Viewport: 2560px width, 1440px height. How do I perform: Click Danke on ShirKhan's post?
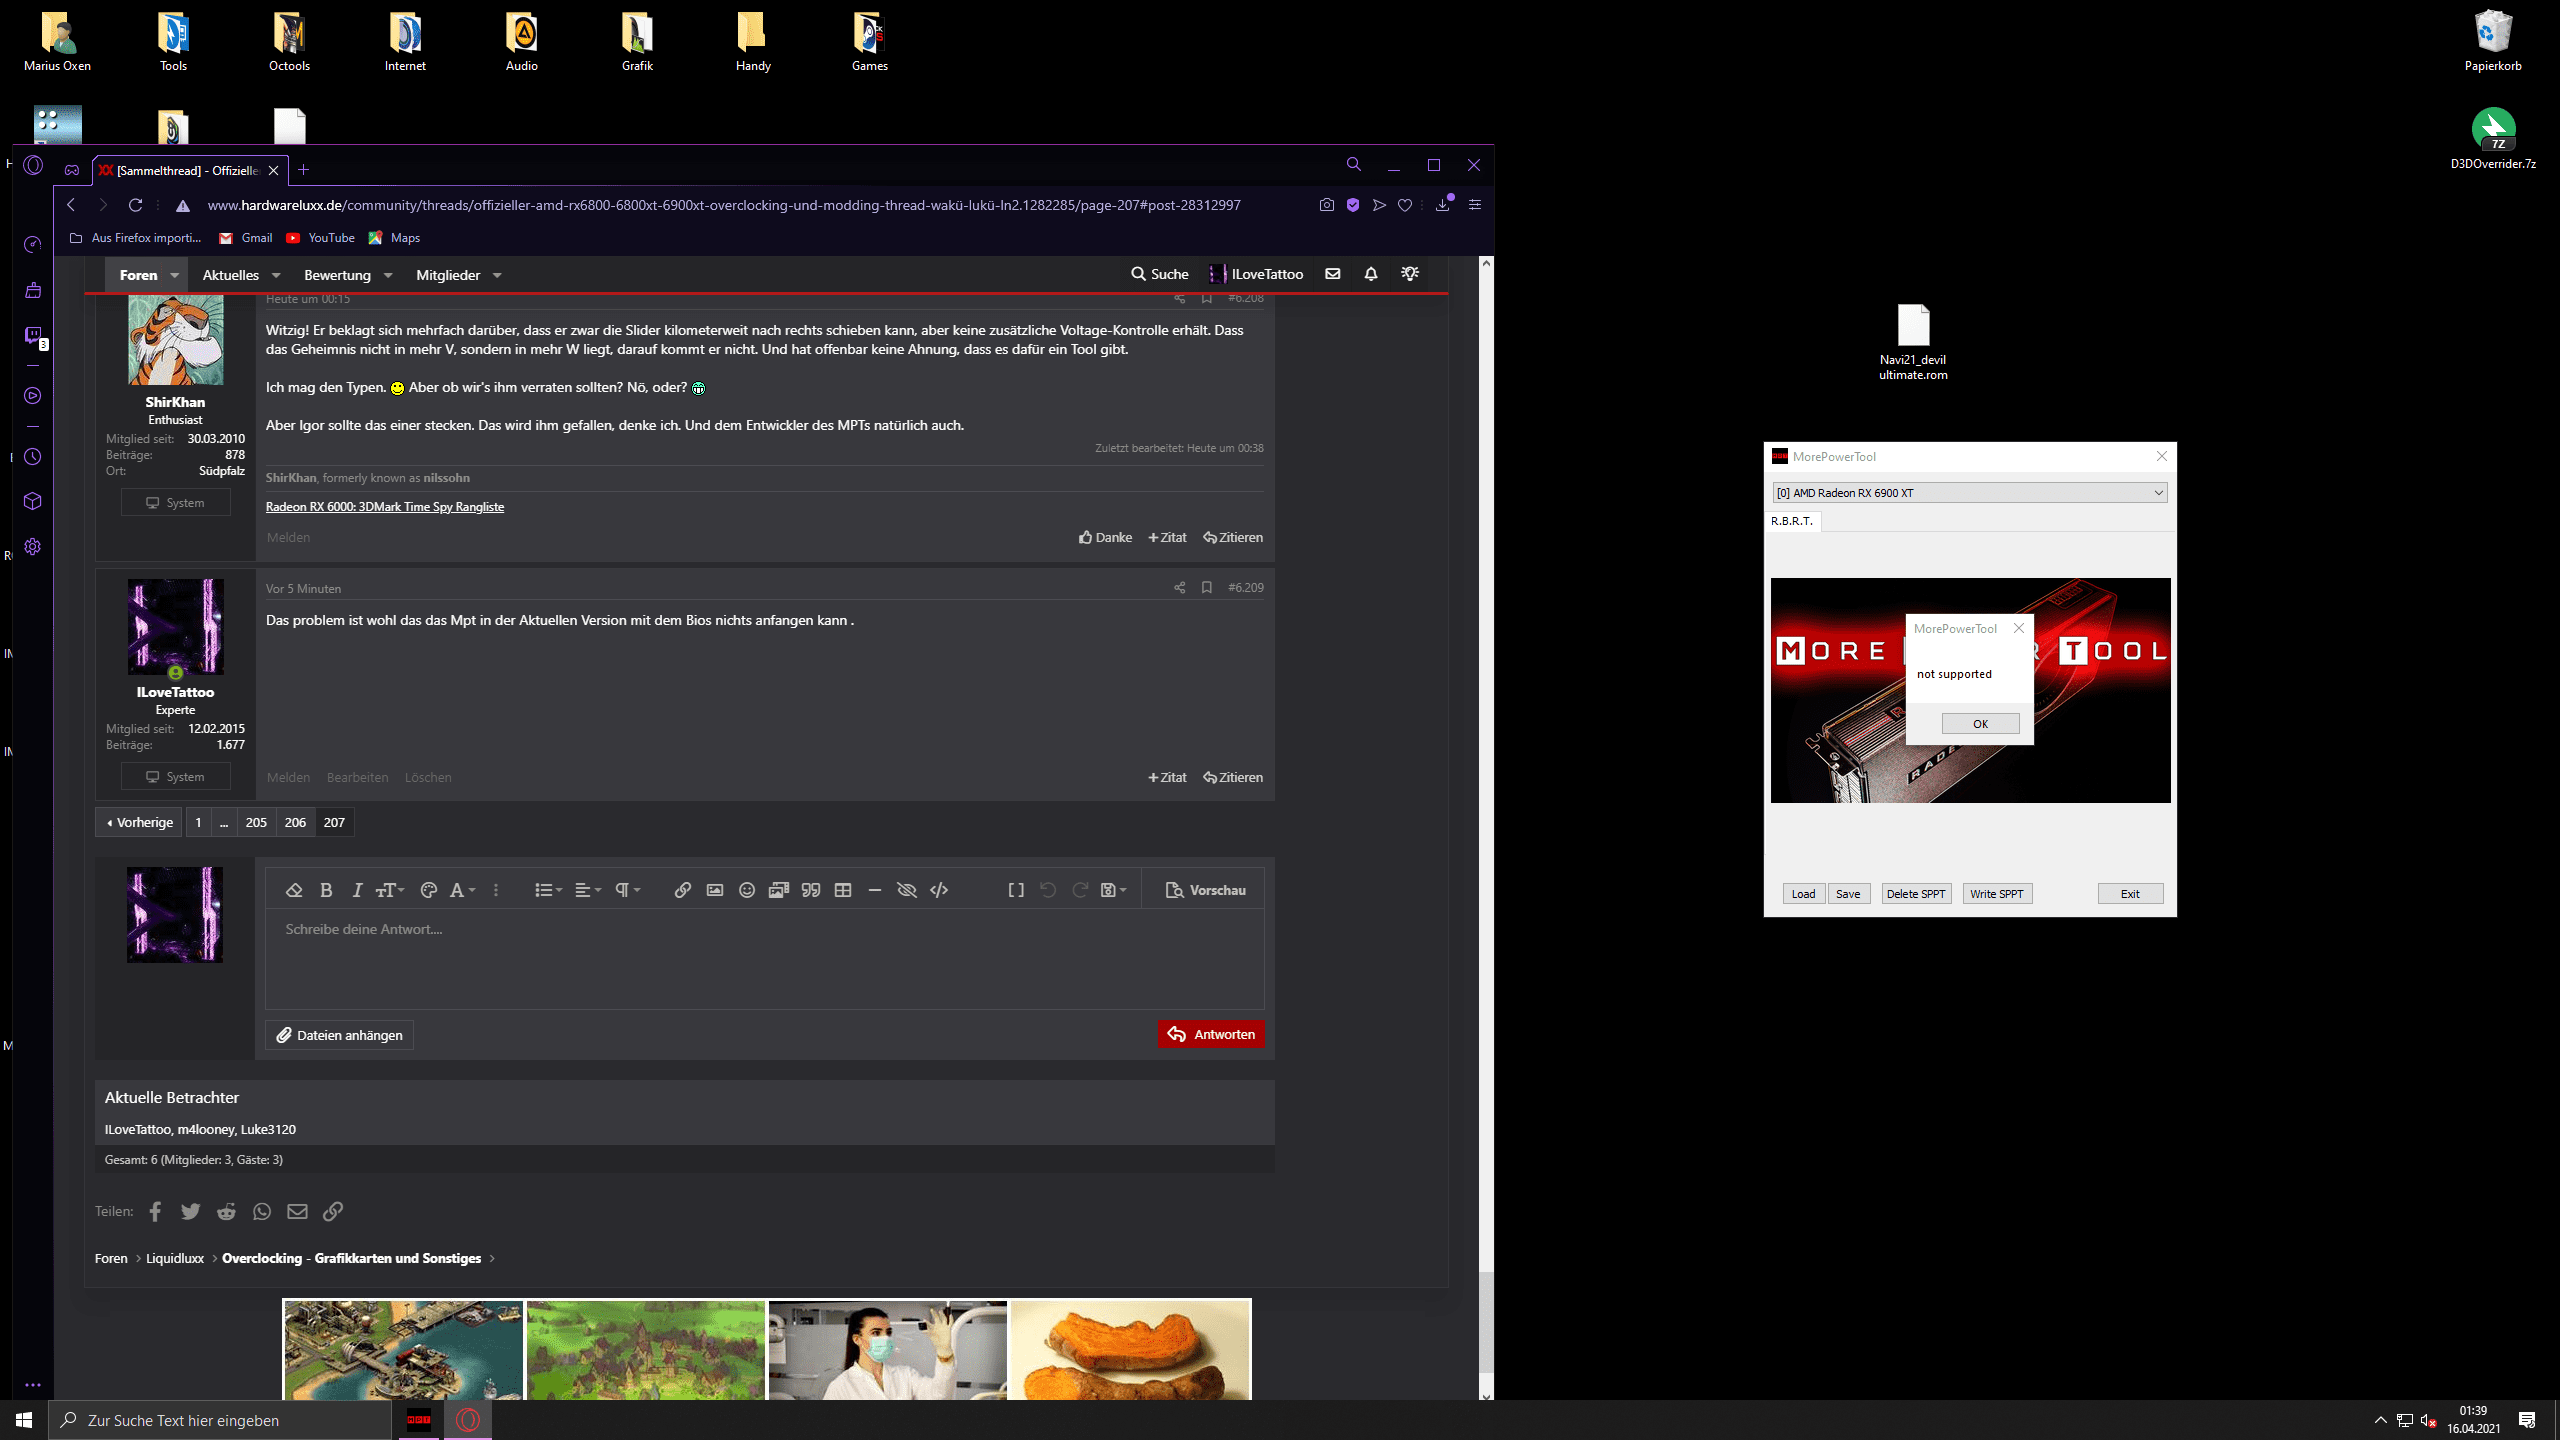click(x=1105, y=537)
